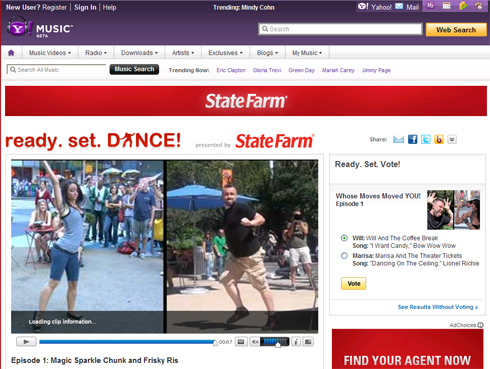Open the Downloads dropdown menu

click(x=139, y=53)
